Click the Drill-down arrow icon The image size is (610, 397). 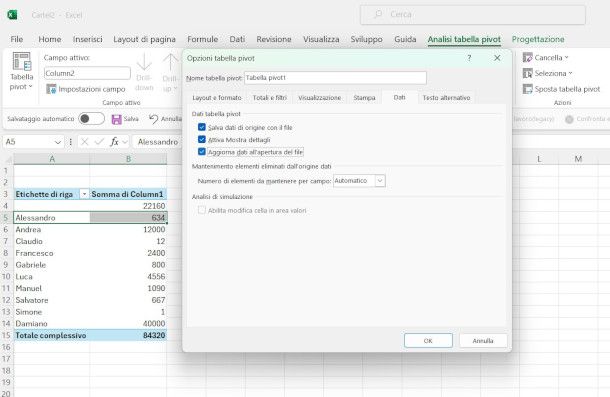point(144,62)
